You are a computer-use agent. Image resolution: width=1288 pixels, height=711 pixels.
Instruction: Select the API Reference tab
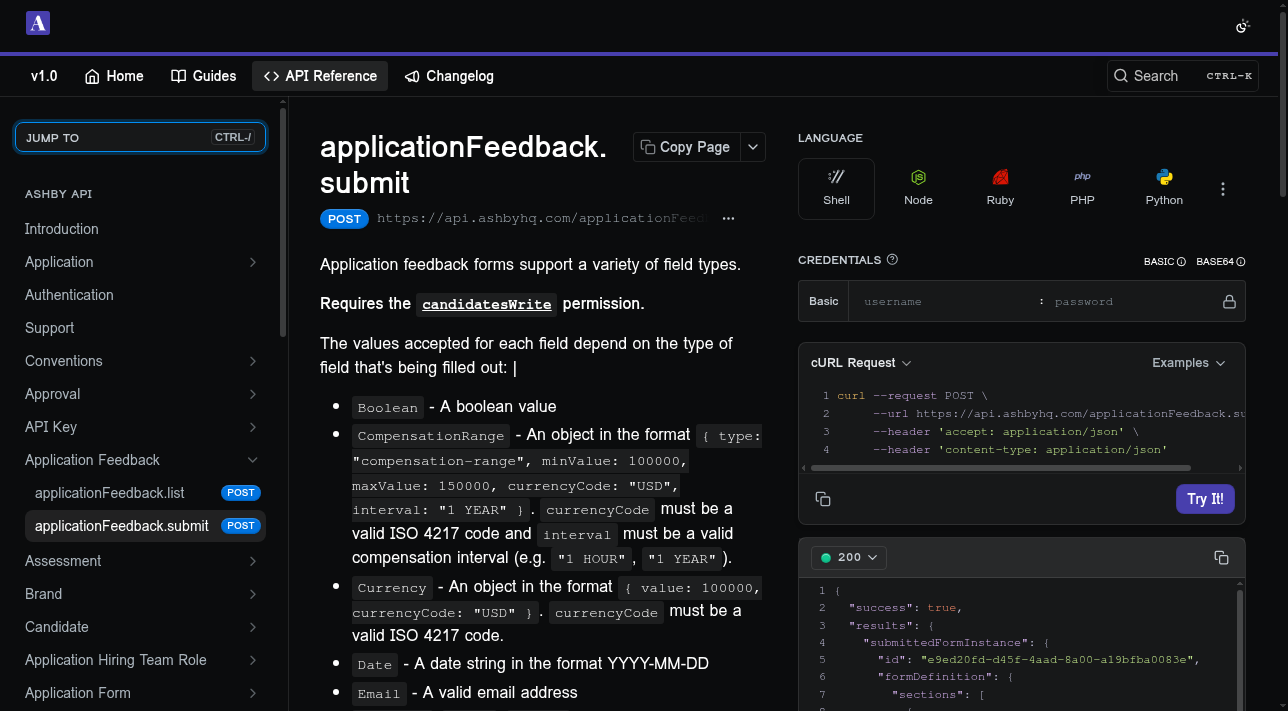320,76
